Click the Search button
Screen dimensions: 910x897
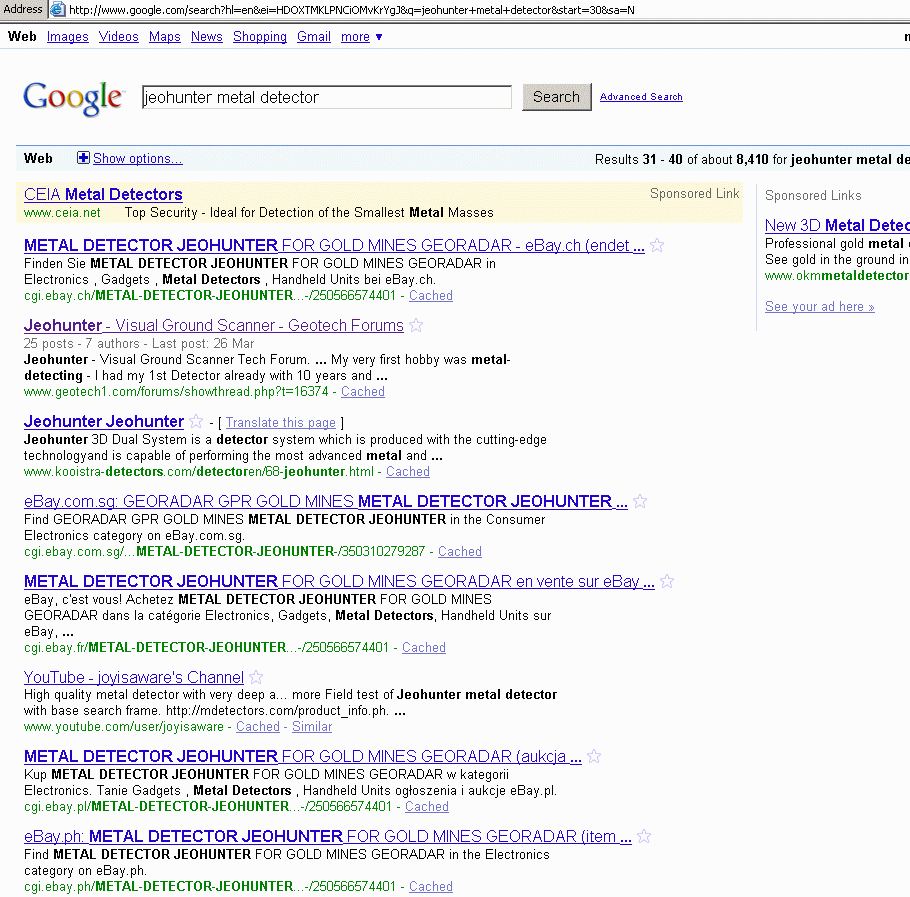tap(557, 97)
